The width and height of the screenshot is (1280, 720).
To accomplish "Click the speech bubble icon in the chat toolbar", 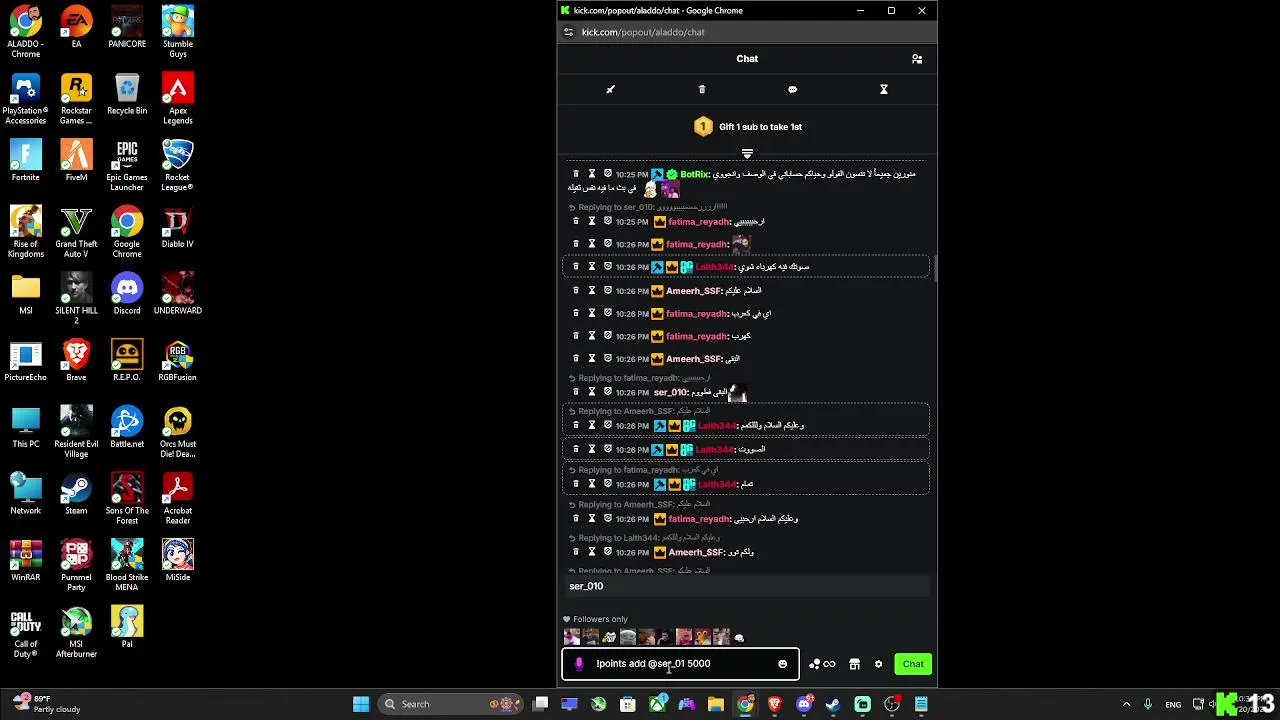I will [792, 89].
